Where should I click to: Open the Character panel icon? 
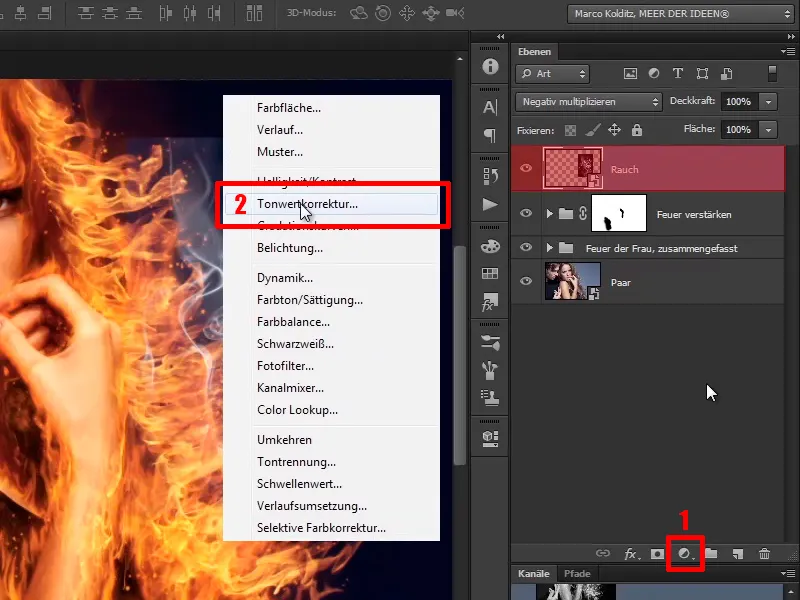490,107
